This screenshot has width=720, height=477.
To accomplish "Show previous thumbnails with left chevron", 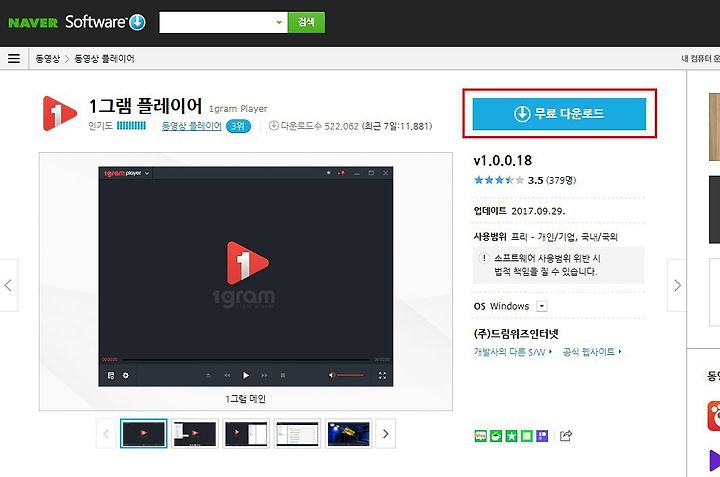I will (106, 433).
